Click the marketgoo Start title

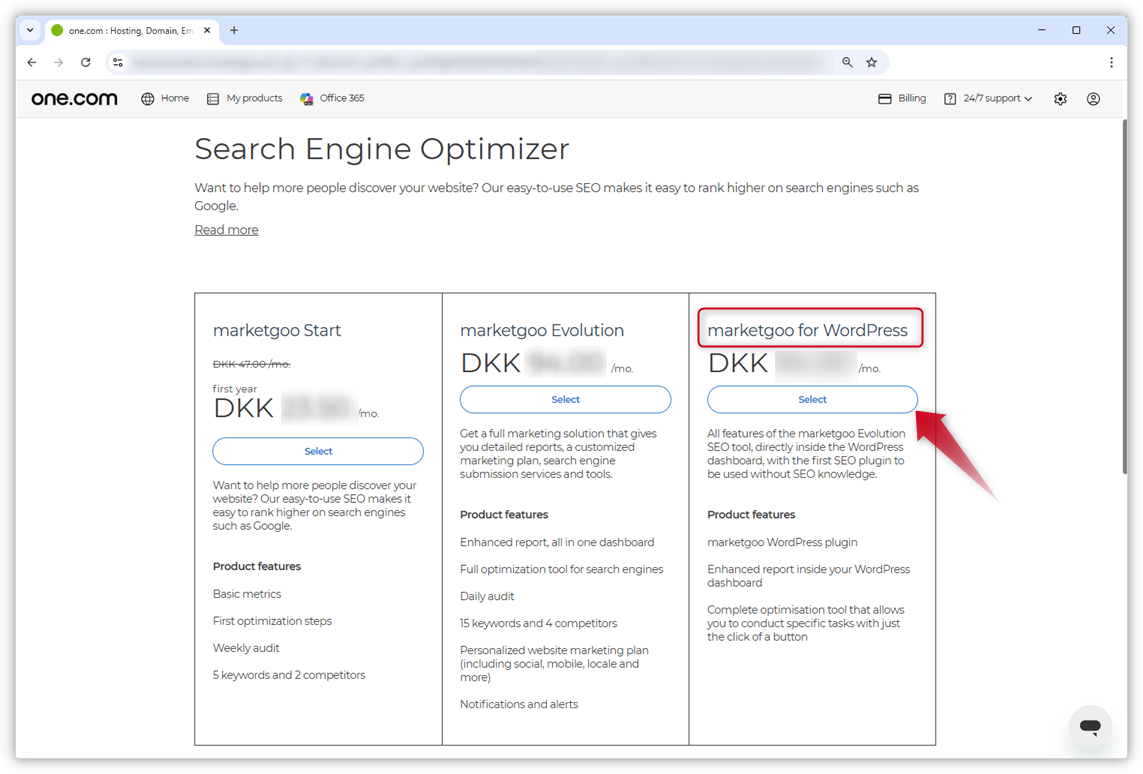[x=277, y=330]
